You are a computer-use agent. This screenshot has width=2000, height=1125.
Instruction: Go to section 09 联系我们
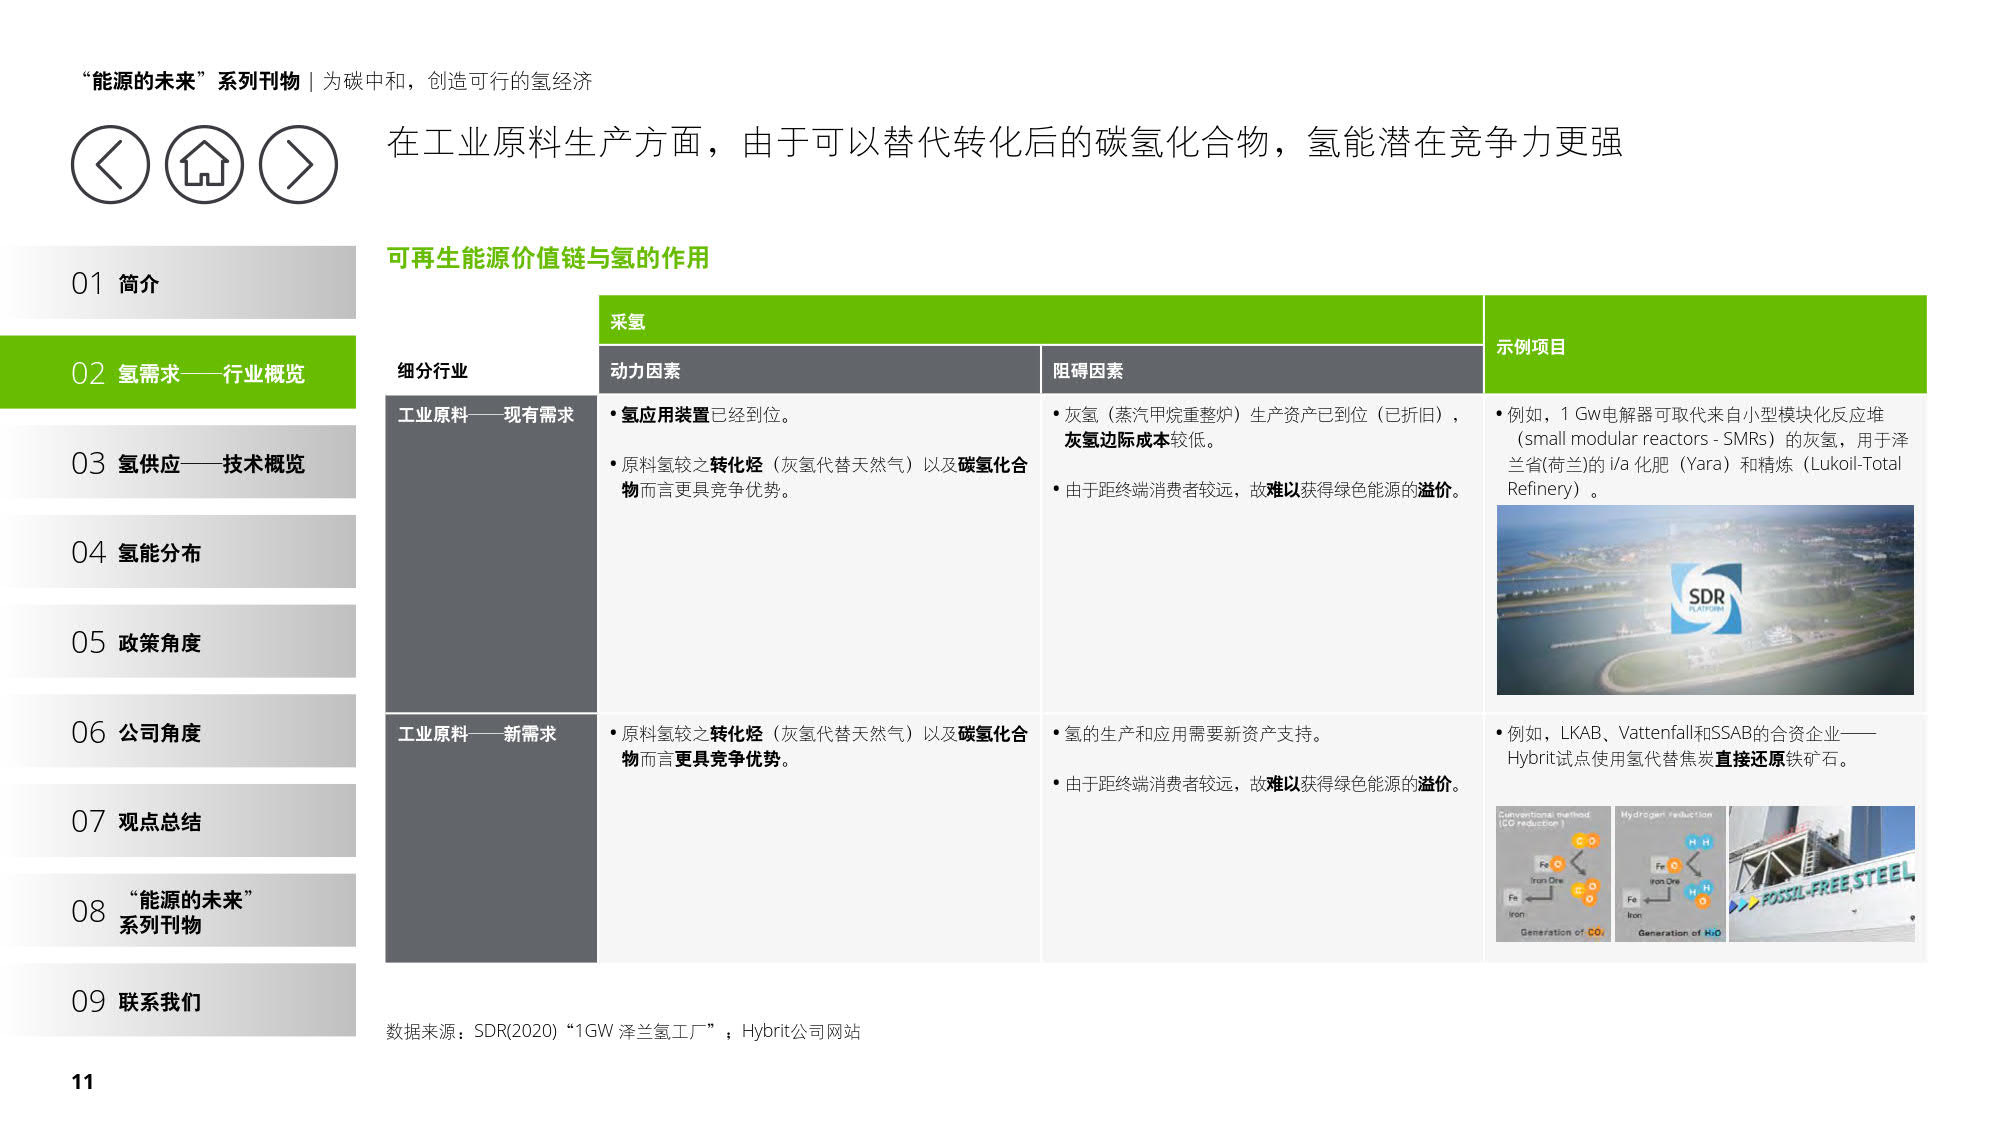pyautogui.click(x=178, y=1000)
